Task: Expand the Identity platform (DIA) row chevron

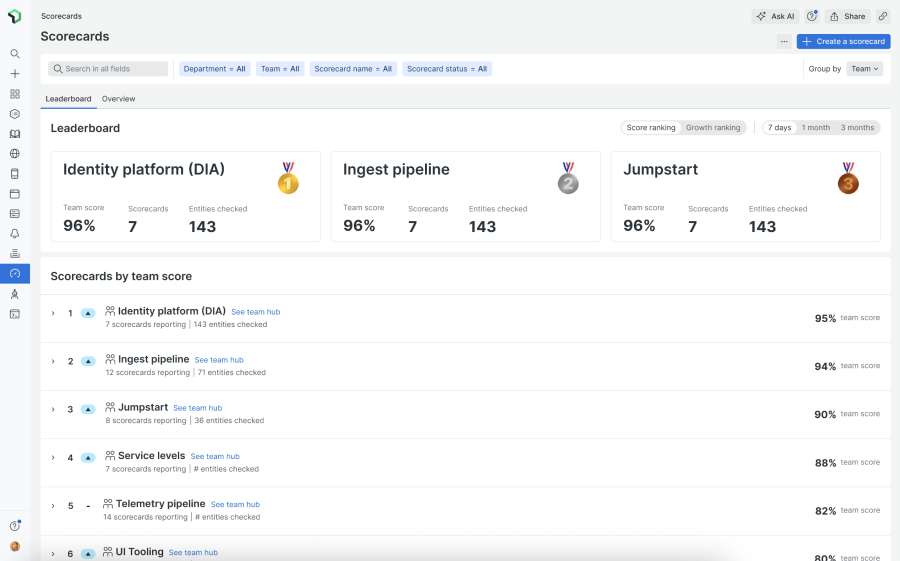Action: [x=53, y=313]
